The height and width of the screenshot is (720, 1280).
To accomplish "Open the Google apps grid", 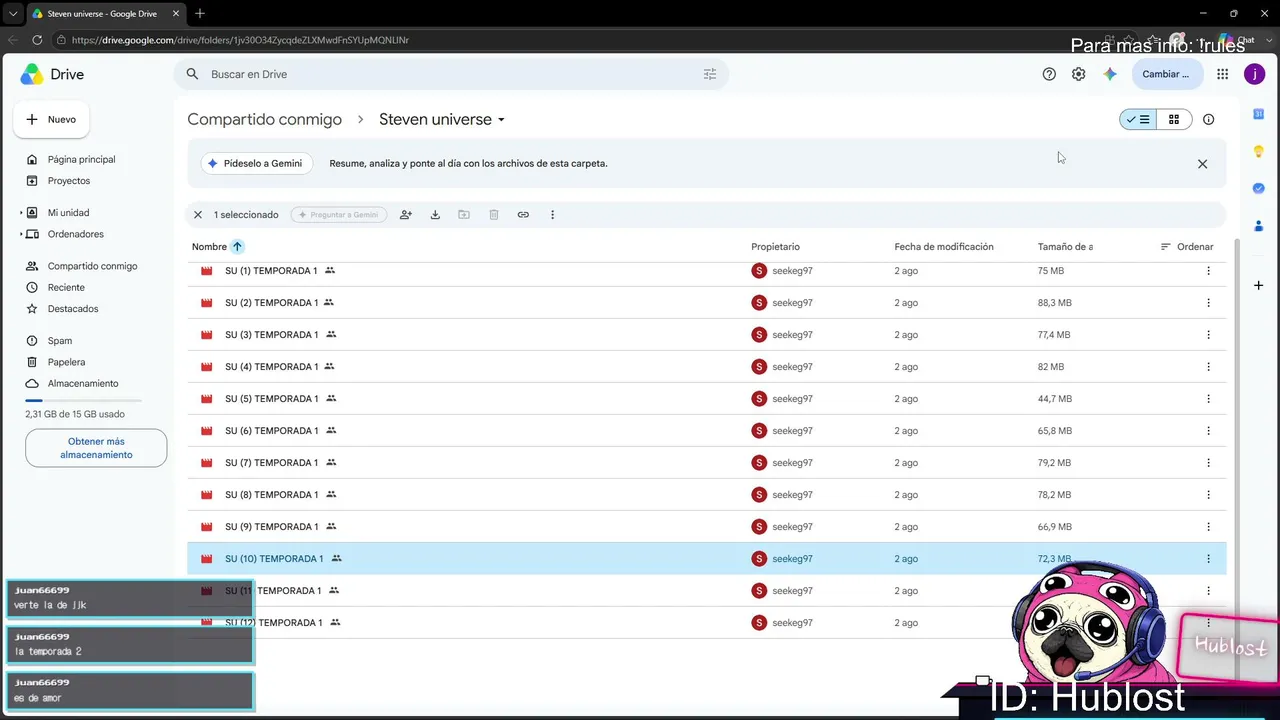I will [1222, 74].
